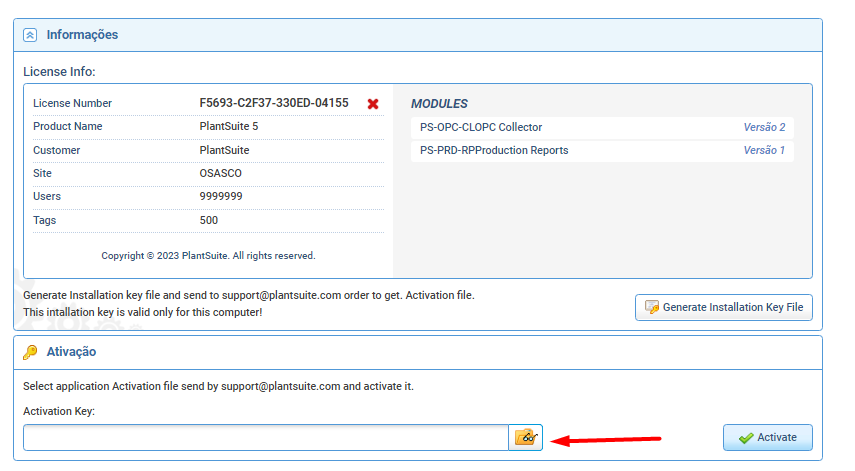This screenshot has width=855, height=471.
Task: Select PS-OPC-CLOPC Collector module row
Action: pyautogui.click(x=603, y=128)
